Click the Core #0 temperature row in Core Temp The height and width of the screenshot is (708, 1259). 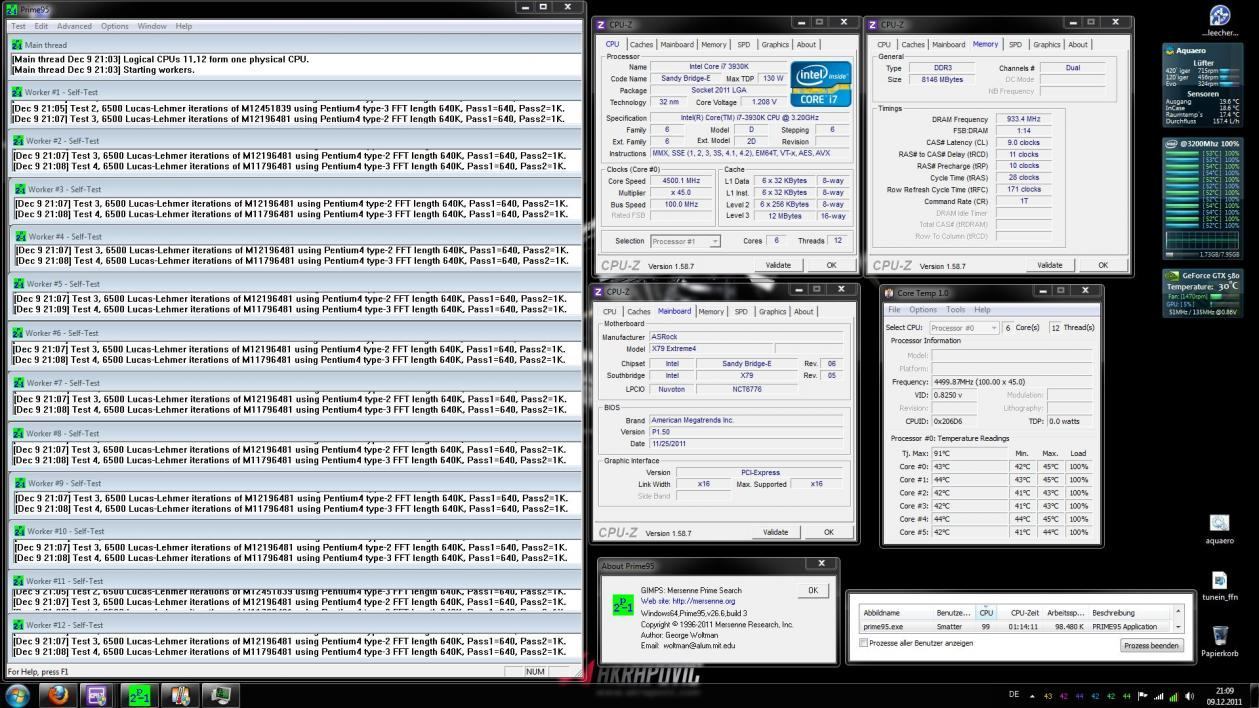tap(990, 467)
